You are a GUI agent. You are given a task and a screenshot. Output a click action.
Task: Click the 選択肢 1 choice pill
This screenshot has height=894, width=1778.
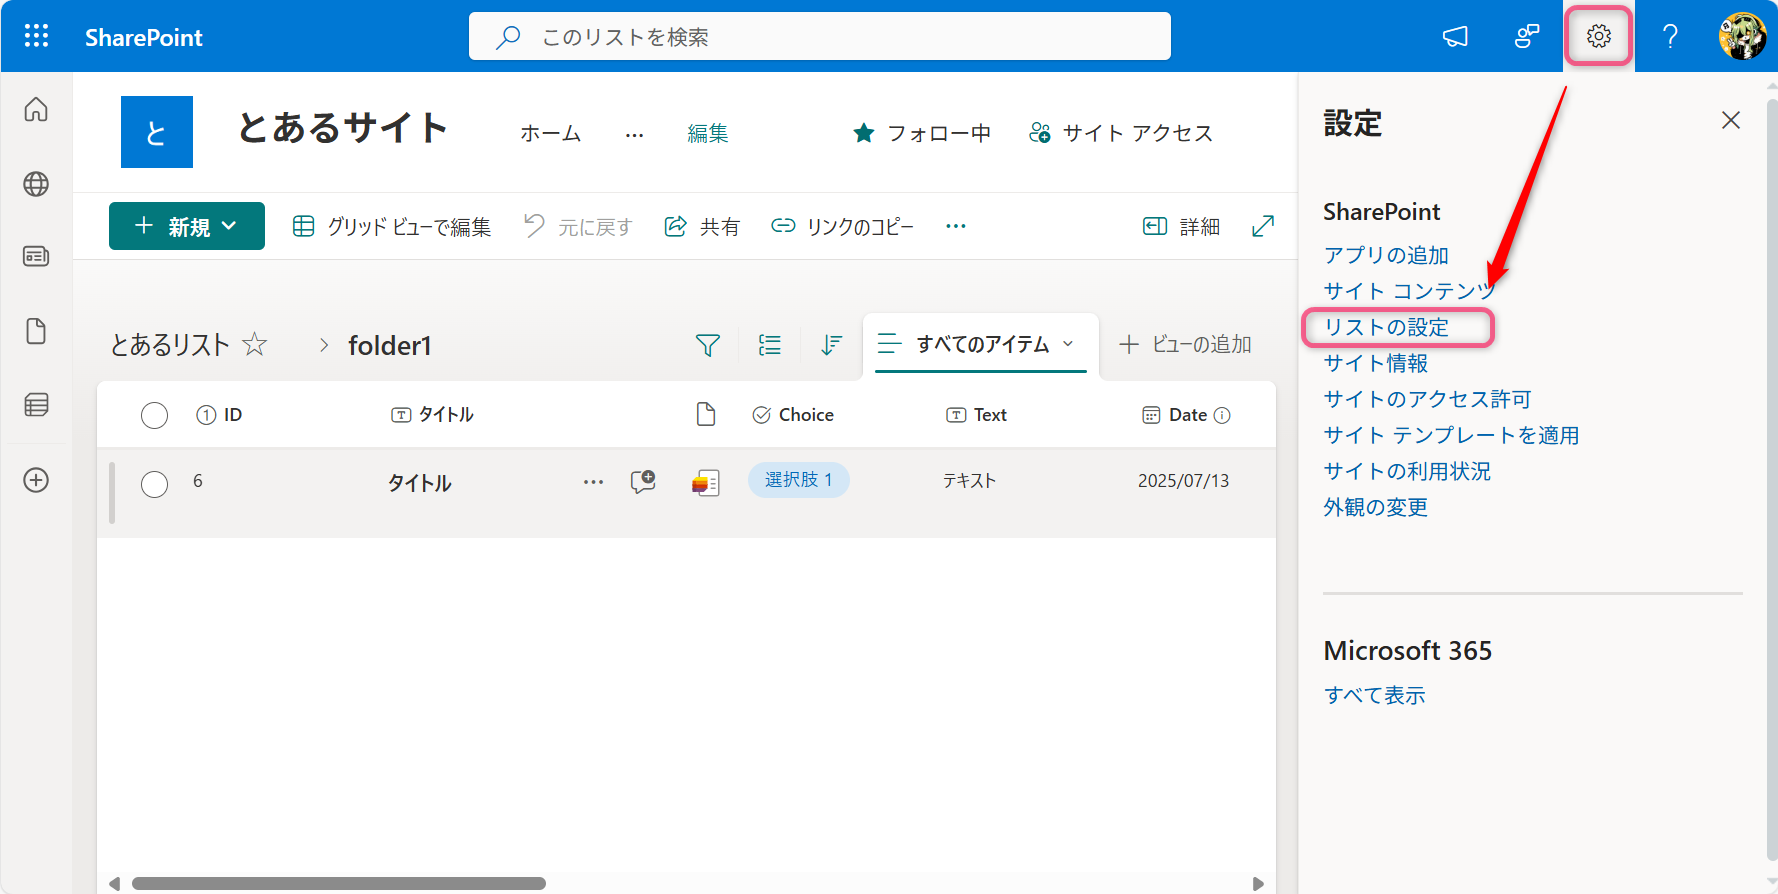coord(799,480)
